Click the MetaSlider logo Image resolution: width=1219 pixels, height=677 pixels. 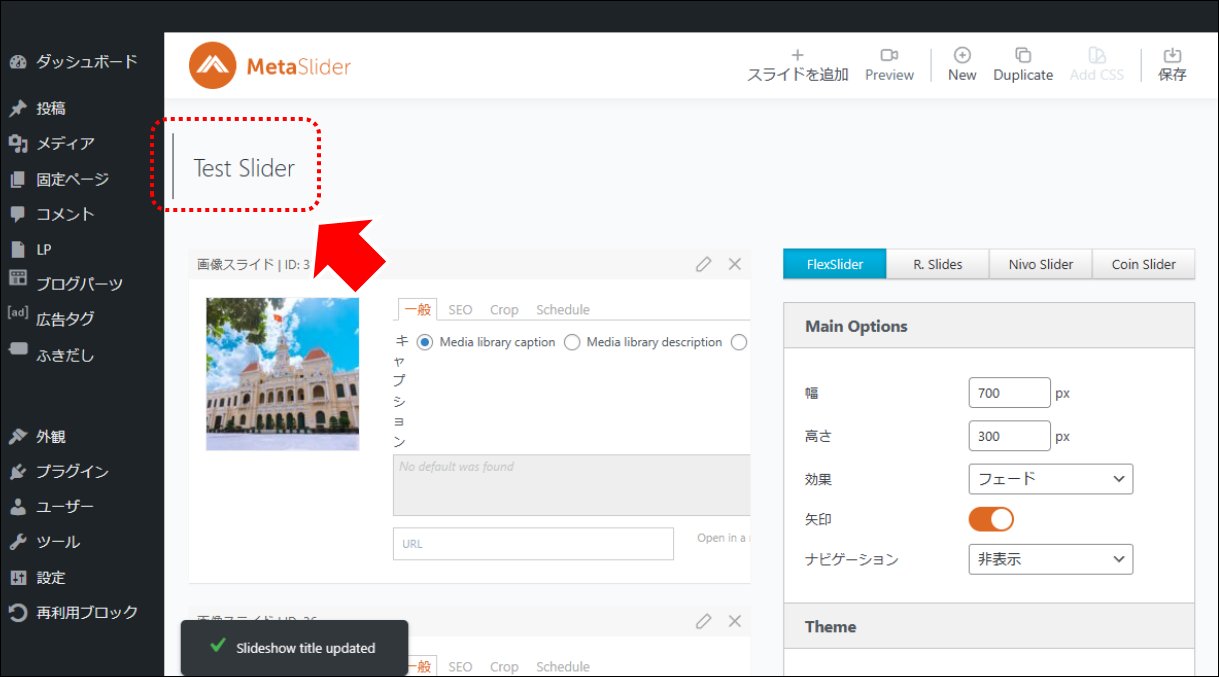tap(270, 66)
